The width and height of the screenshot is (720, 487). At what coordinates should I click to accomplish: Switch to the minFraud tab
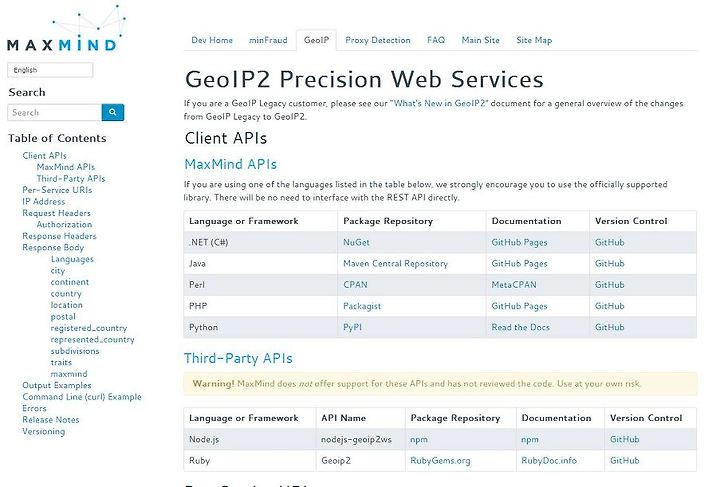(x=268, y=40)
